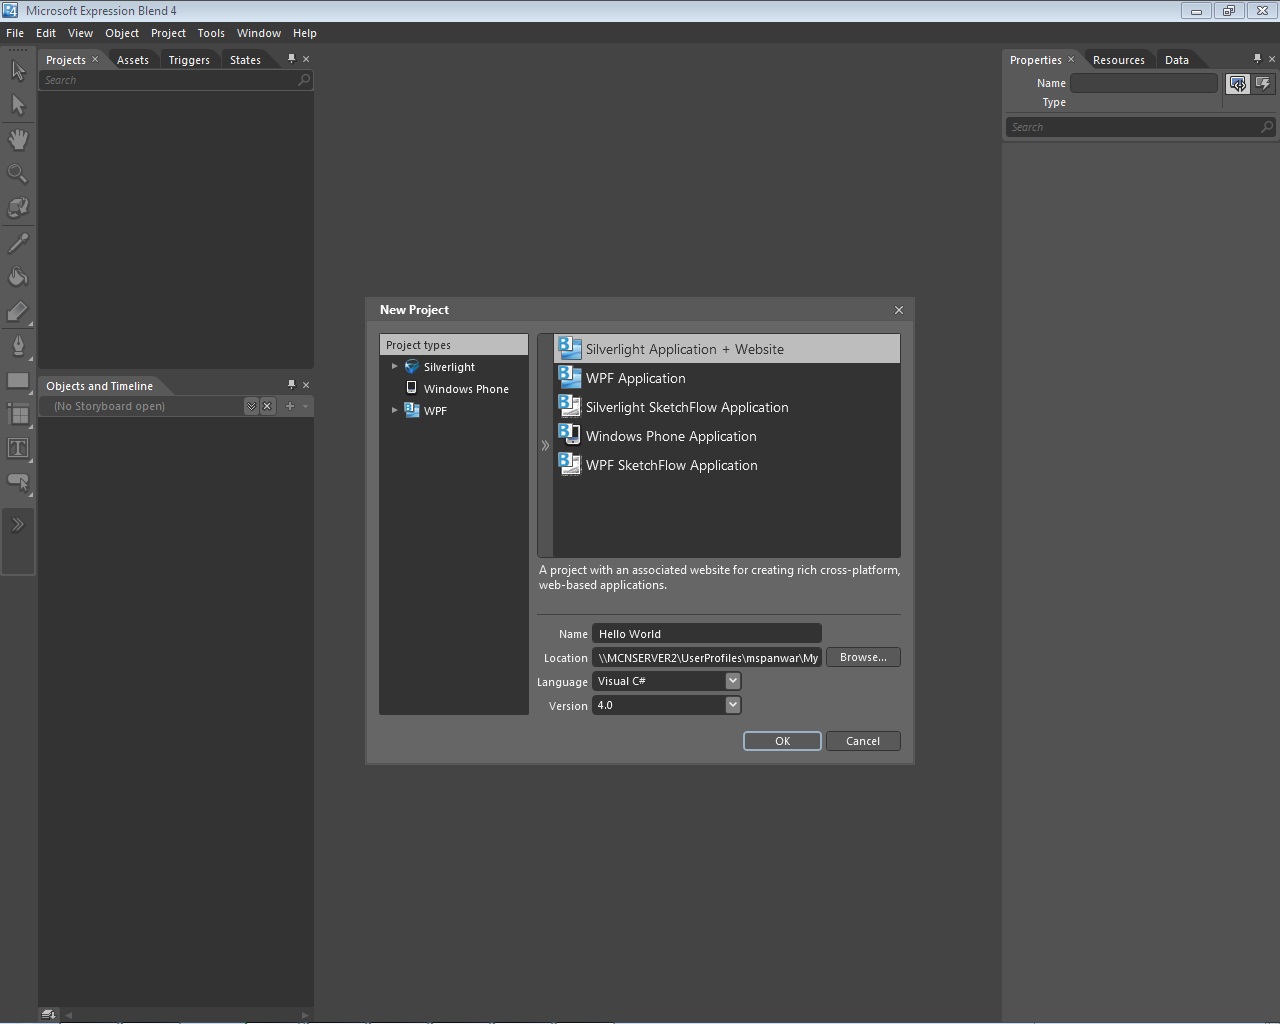
Task: Select the WPF Application project type
Action: click(x=636, y=378)
